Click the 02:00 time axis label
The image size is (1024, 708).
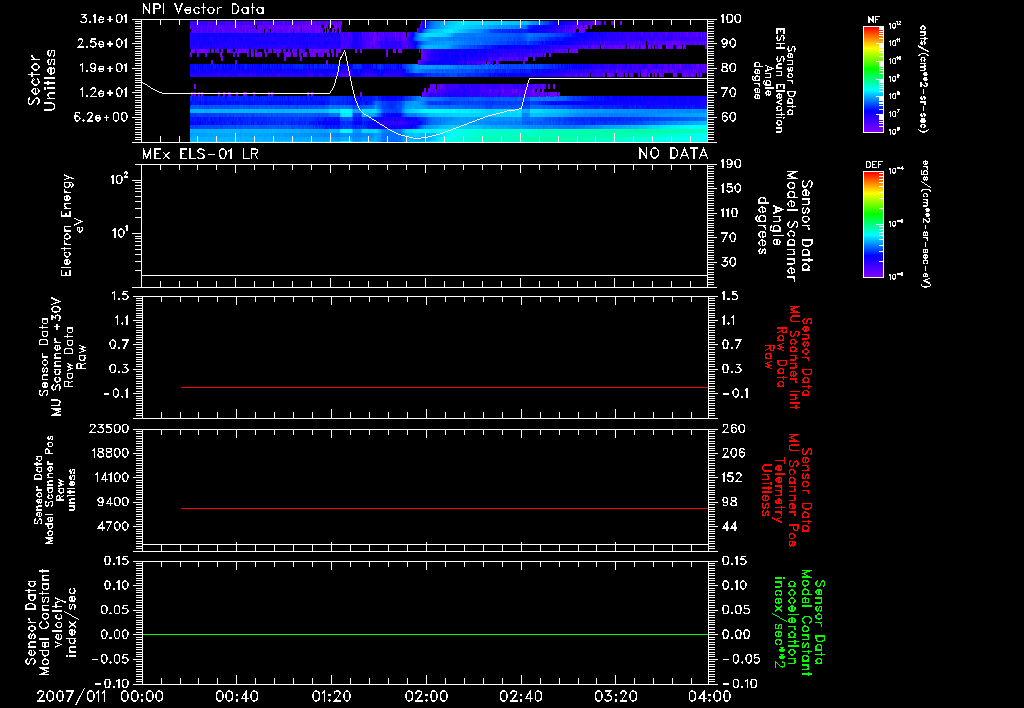pyautogui.click(x=426, y=696)
